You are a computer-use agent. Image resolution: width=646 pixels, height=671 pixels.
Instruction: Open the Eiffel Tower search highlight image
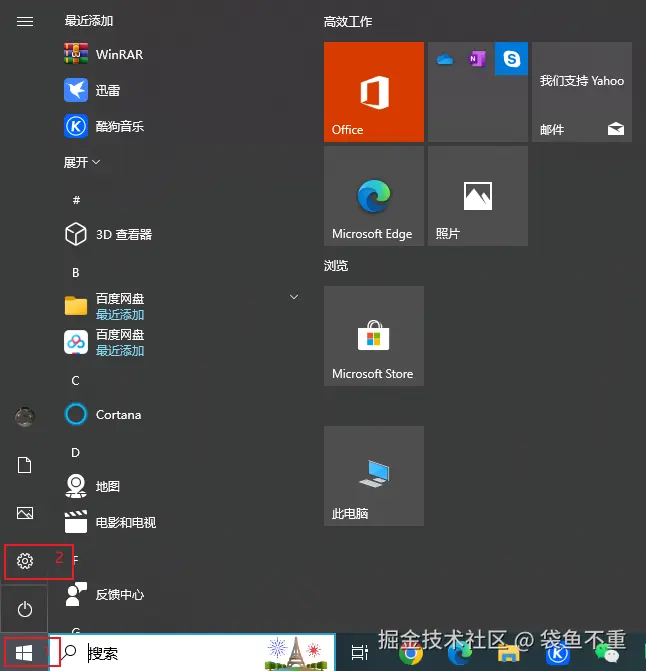[x=295, y=653]
